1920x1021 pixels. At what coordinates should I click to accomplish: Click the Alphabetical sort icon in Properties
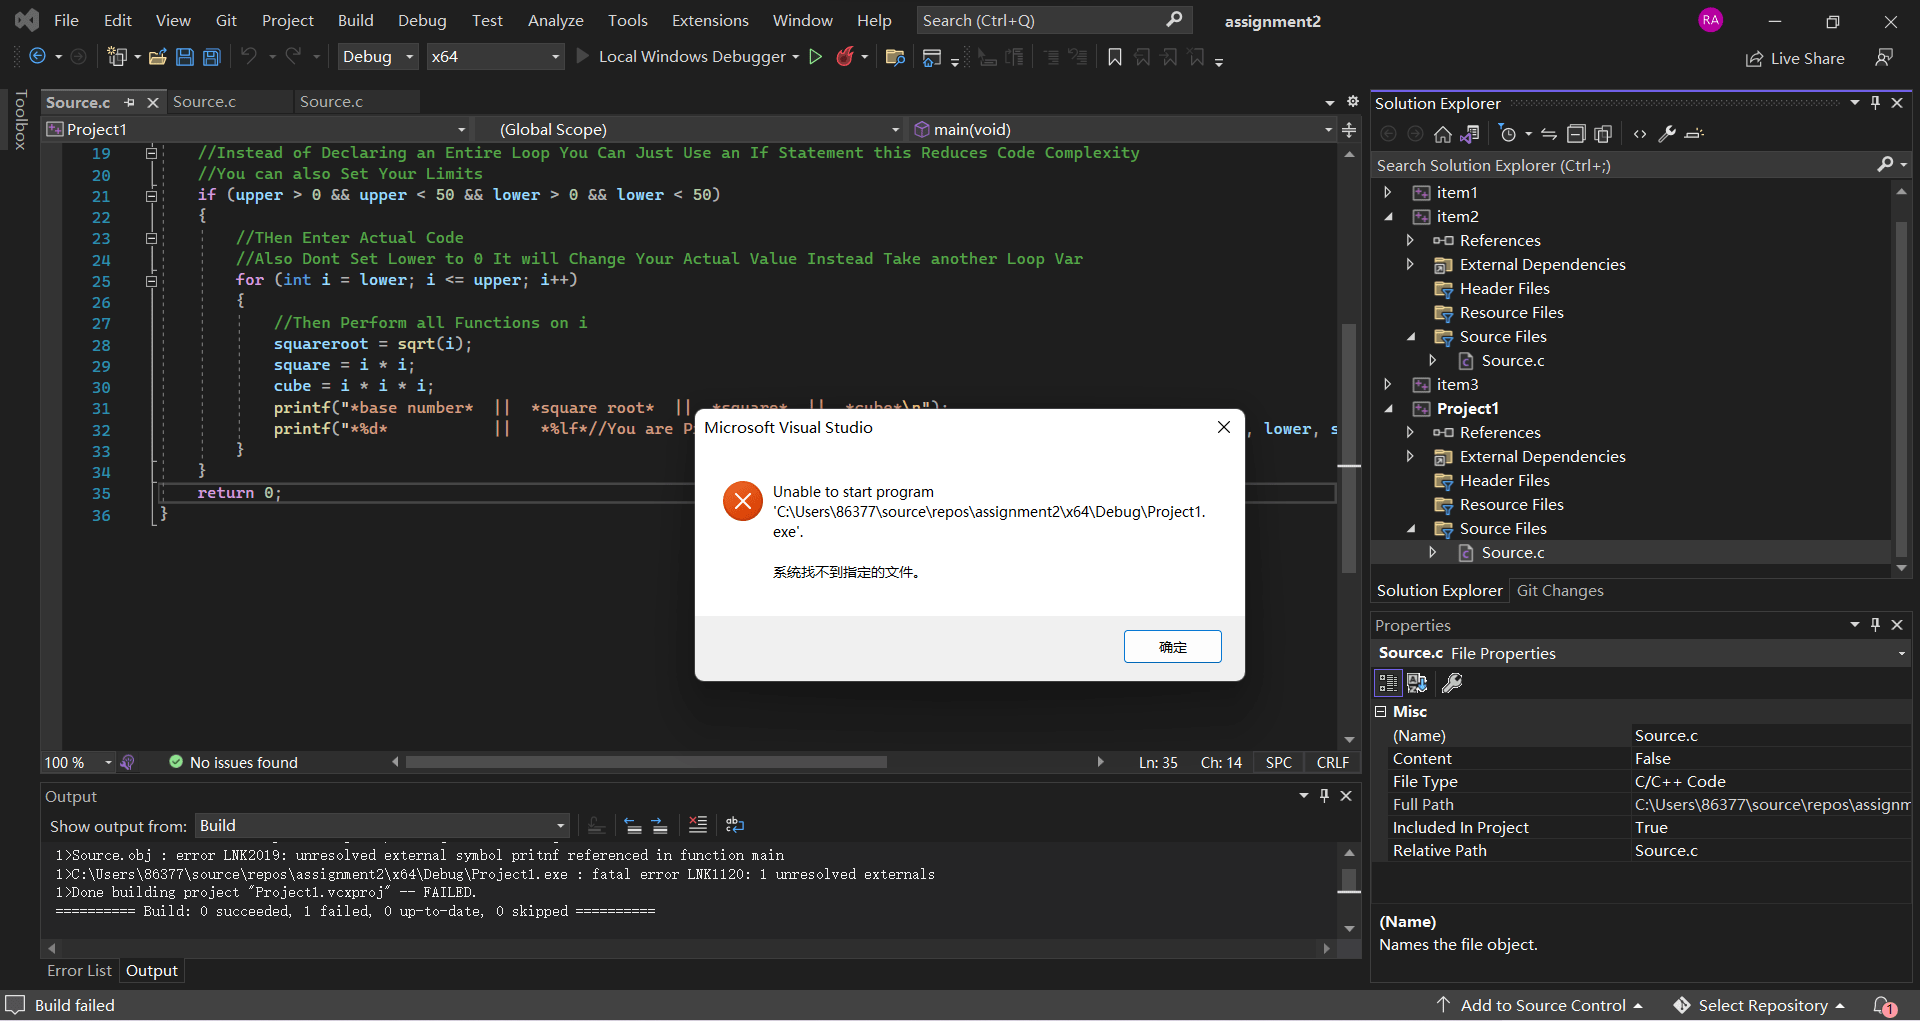click(1417, 683)
